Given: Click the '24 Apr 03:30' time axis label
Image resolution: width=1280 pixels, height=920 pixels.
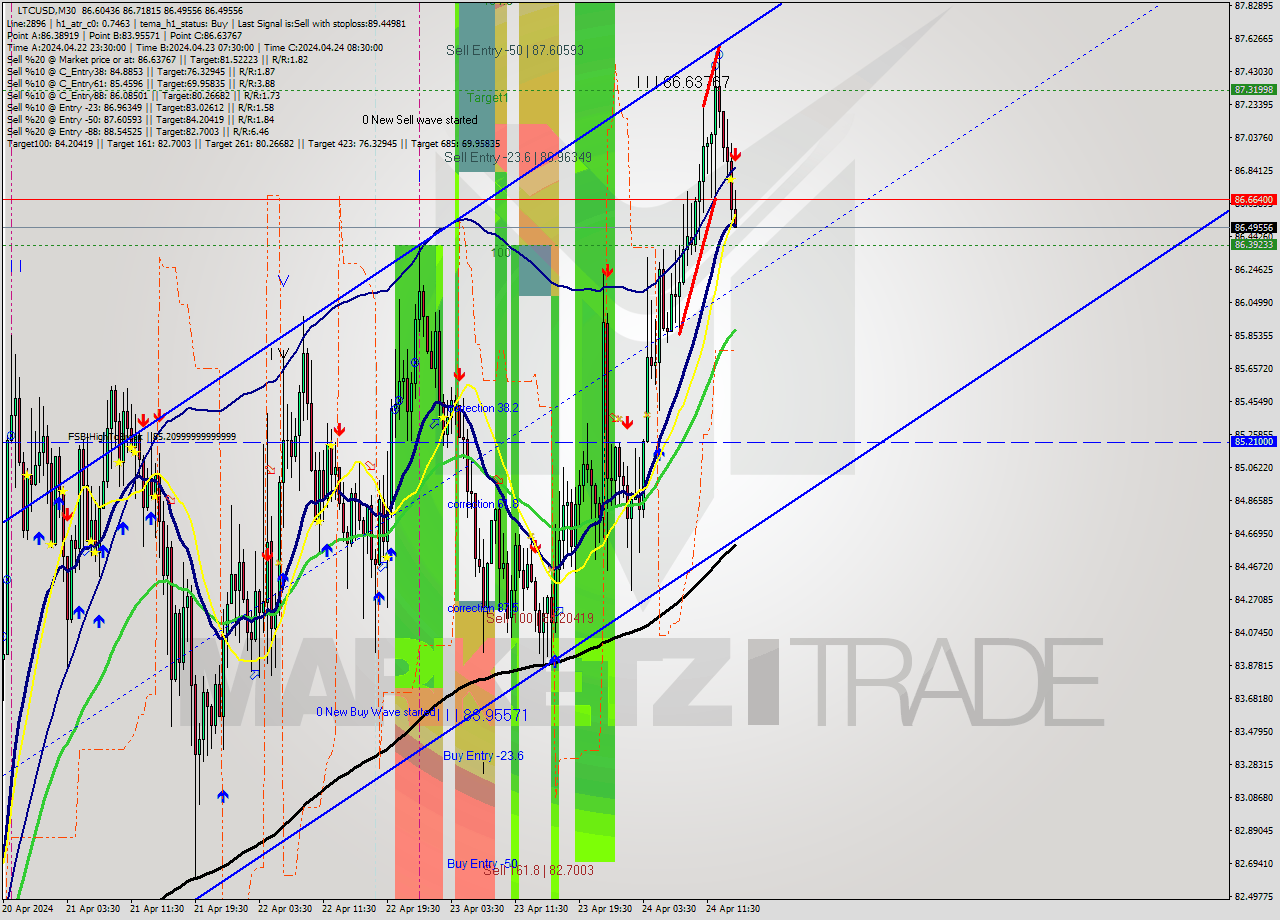Looking at the screenshot, I should 669,909.
